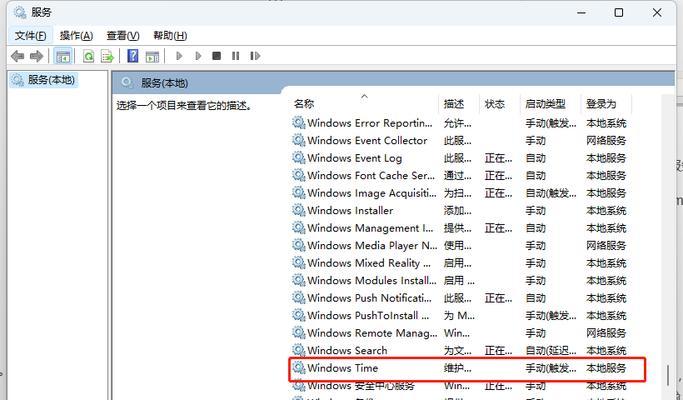Click the Start service play icon
This screenshot has width=683, height=400.
tap(179, 56)
